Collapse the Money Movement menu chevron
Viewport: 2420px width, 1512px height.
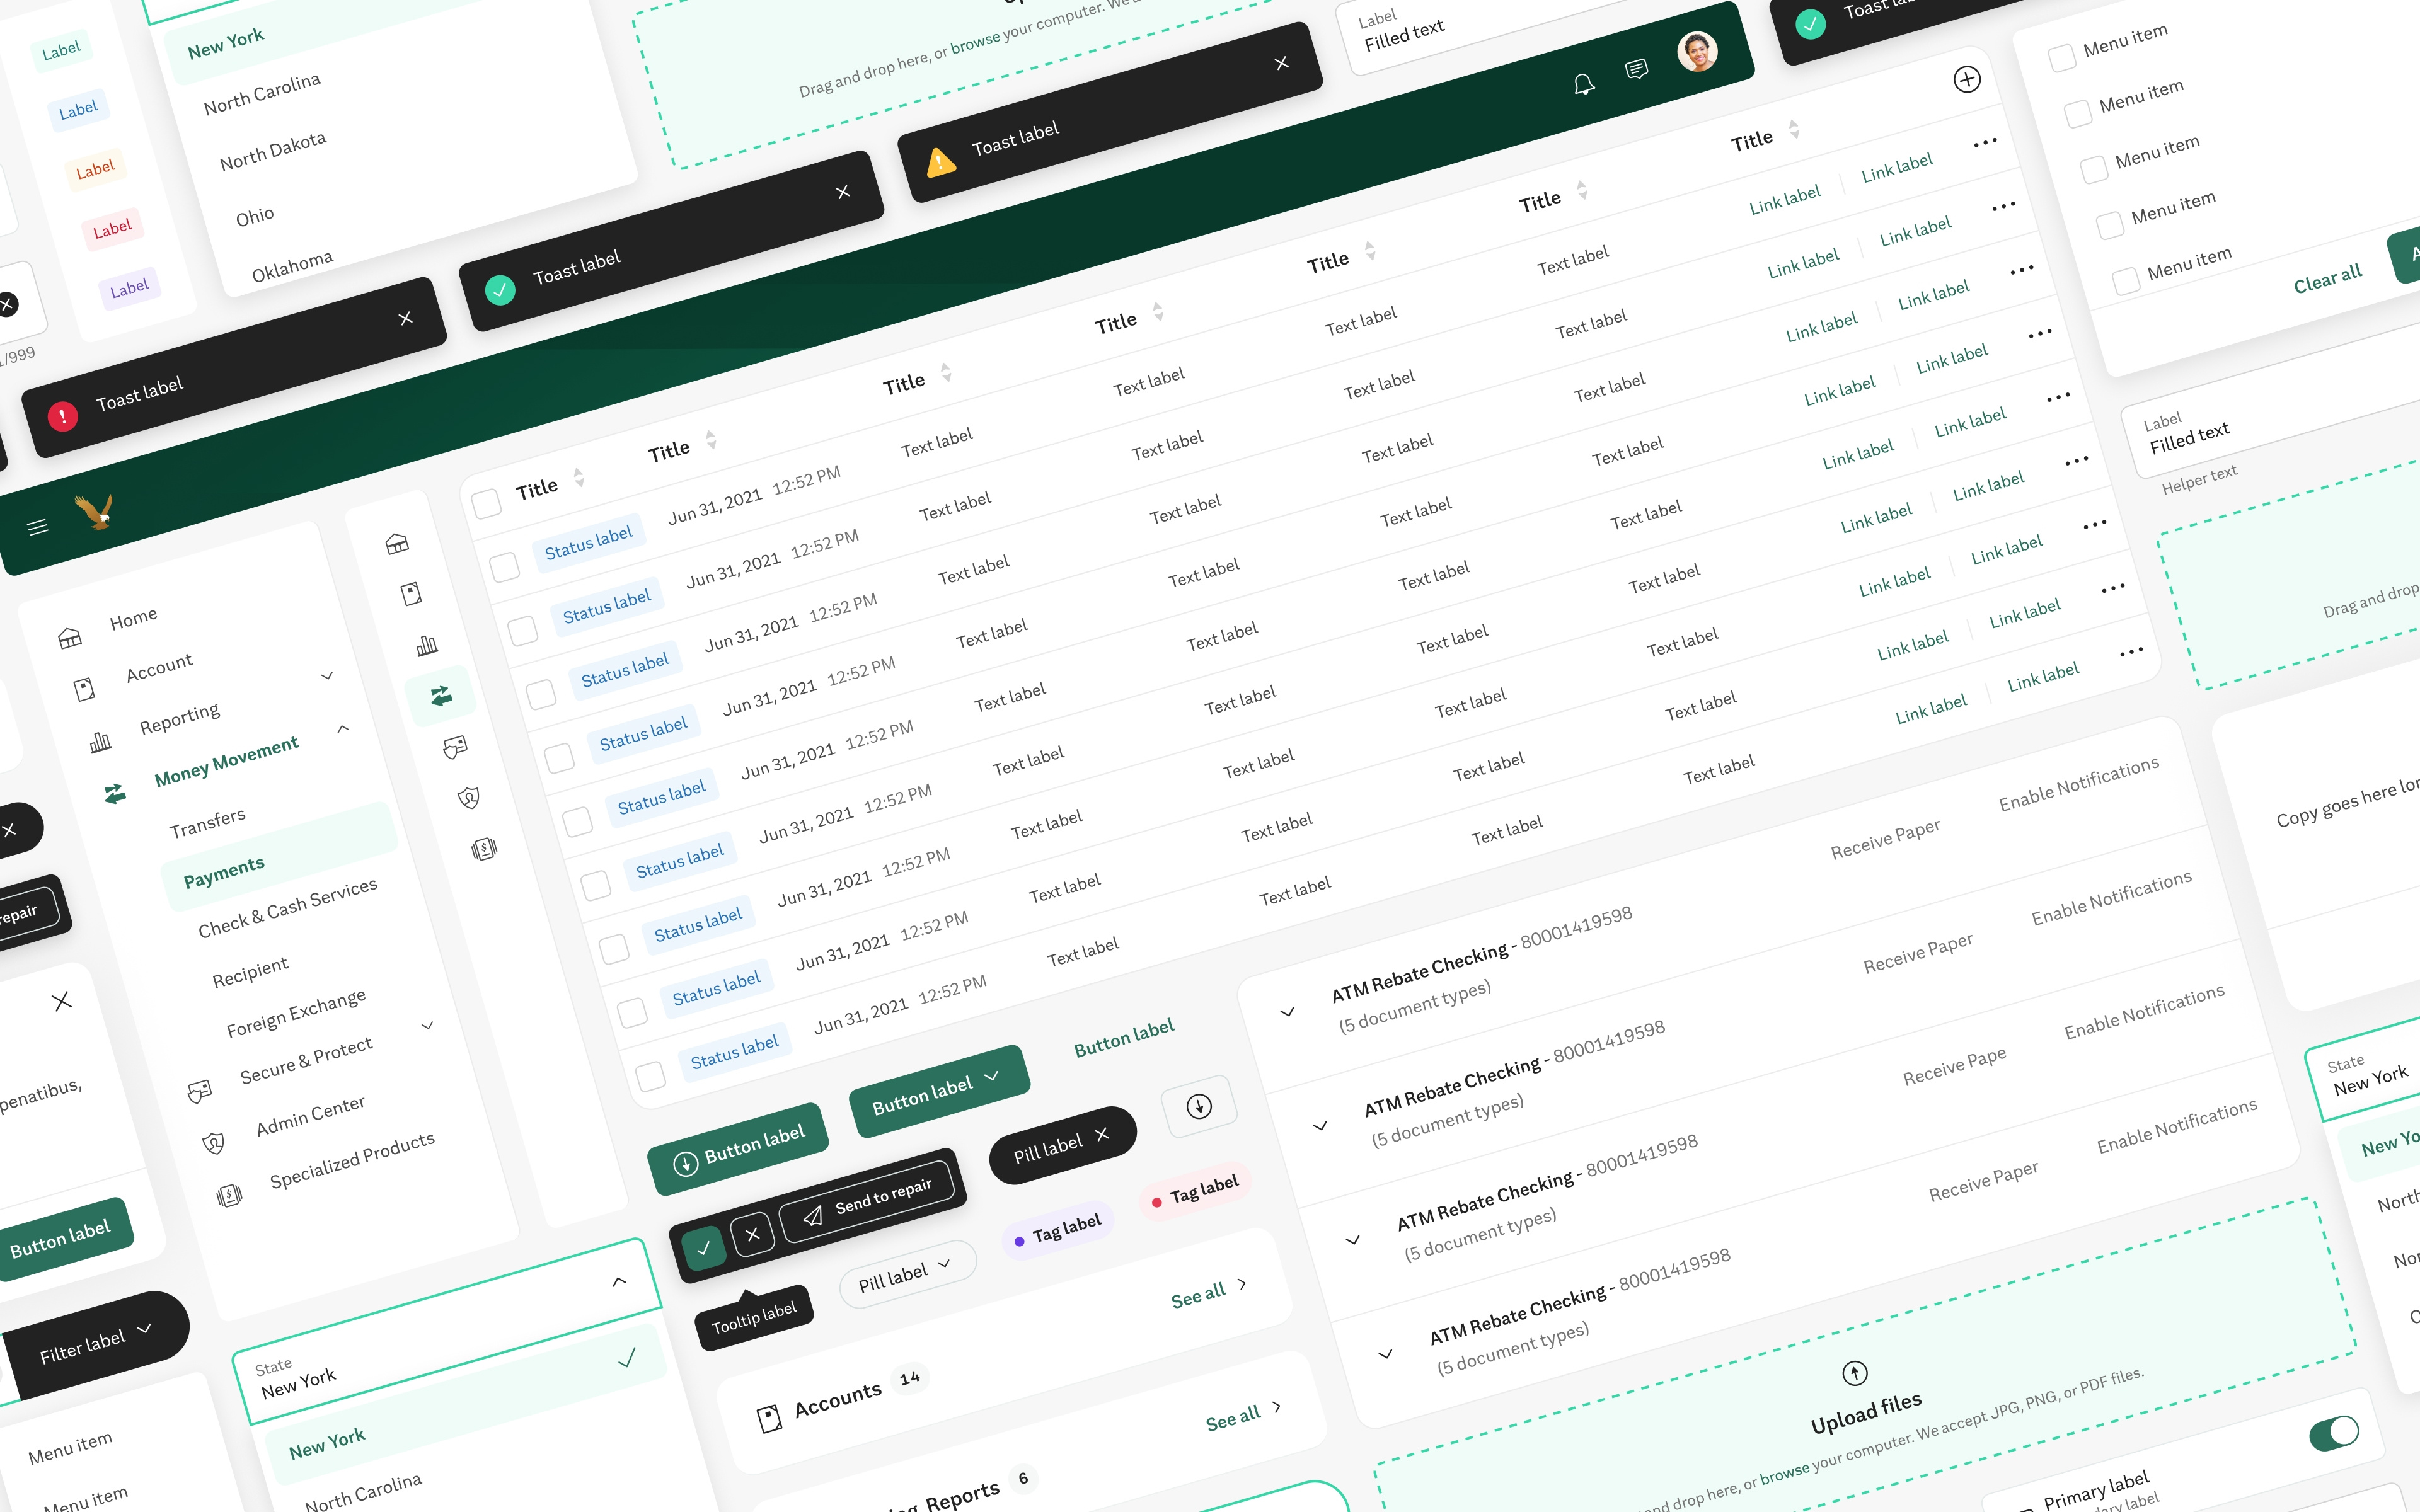(x=343, y=728)
